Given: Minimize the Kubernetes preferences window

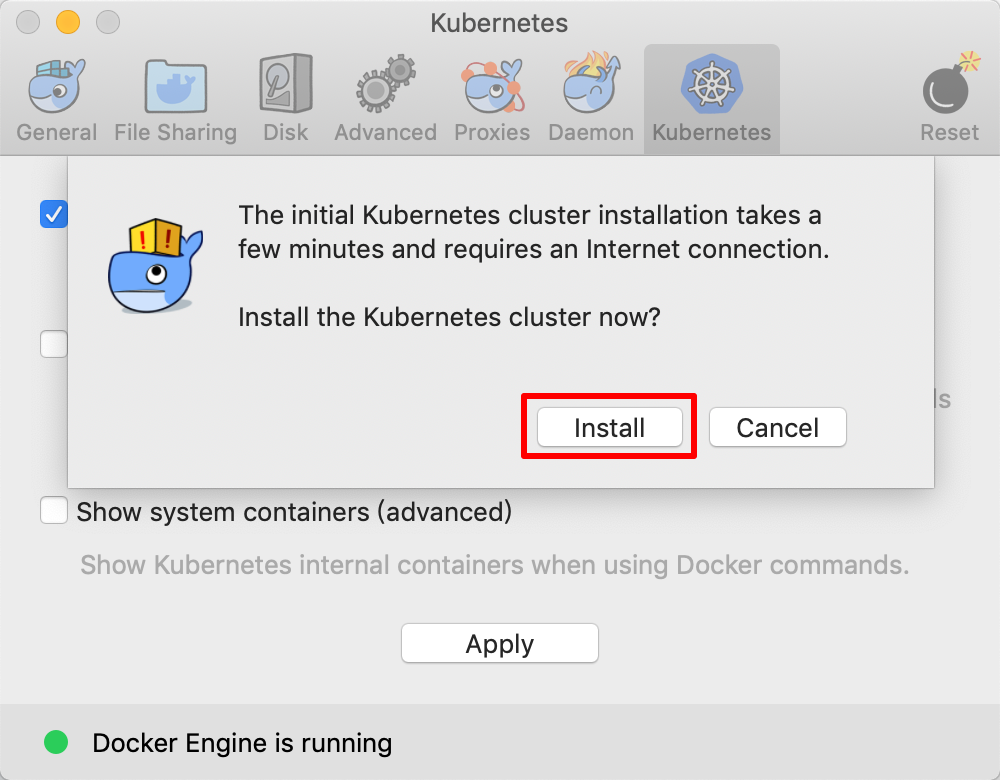Looking at the screenshot, I should [x=68, y=22].
